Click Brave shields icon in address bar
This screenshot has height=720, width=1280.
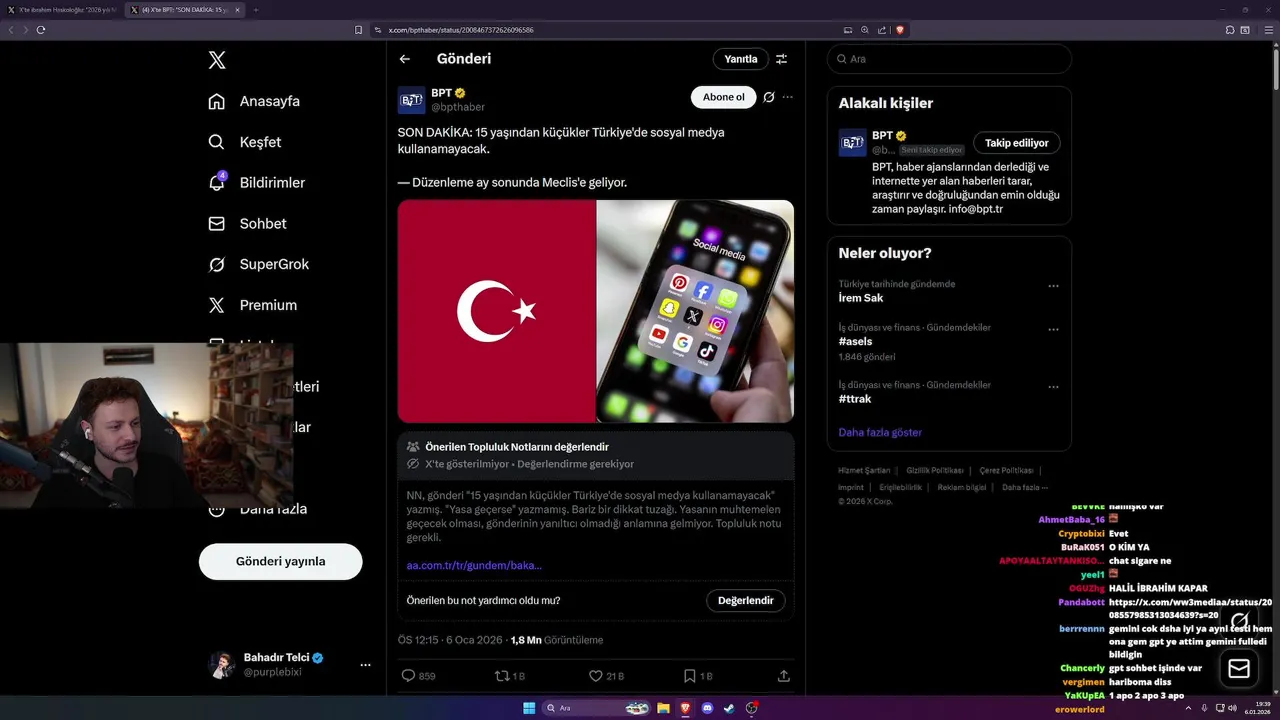click(900, 30)
